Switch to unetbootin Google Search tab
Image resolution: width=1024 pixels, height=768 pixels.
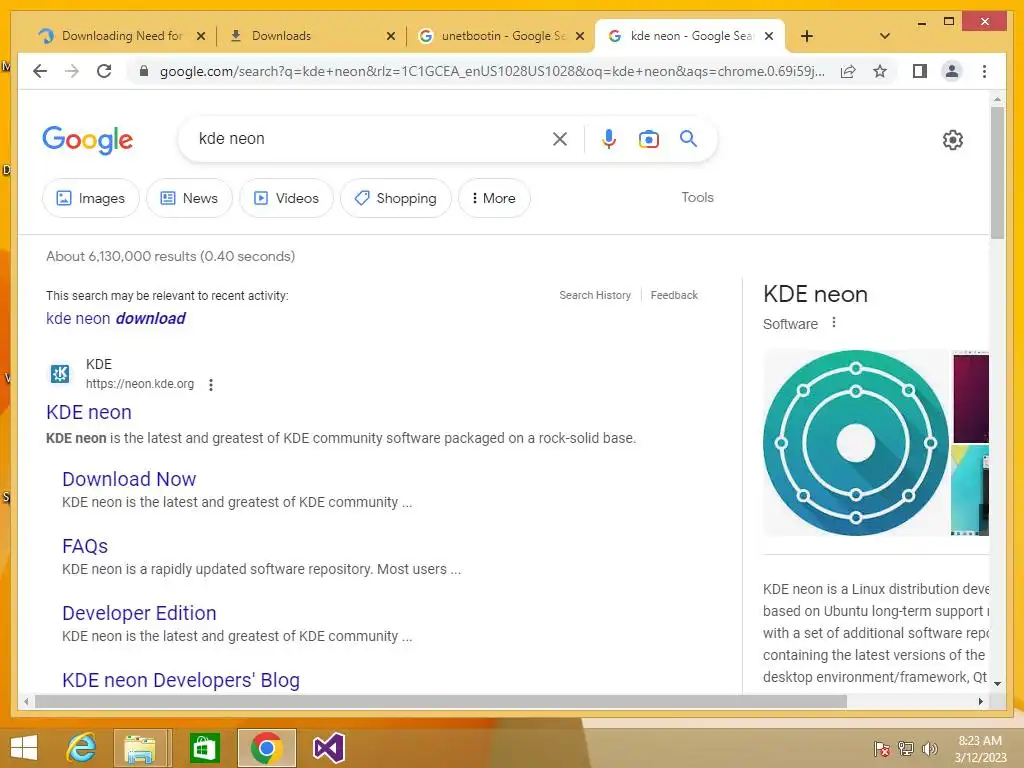pyautogui.click(x=503, y=36)
